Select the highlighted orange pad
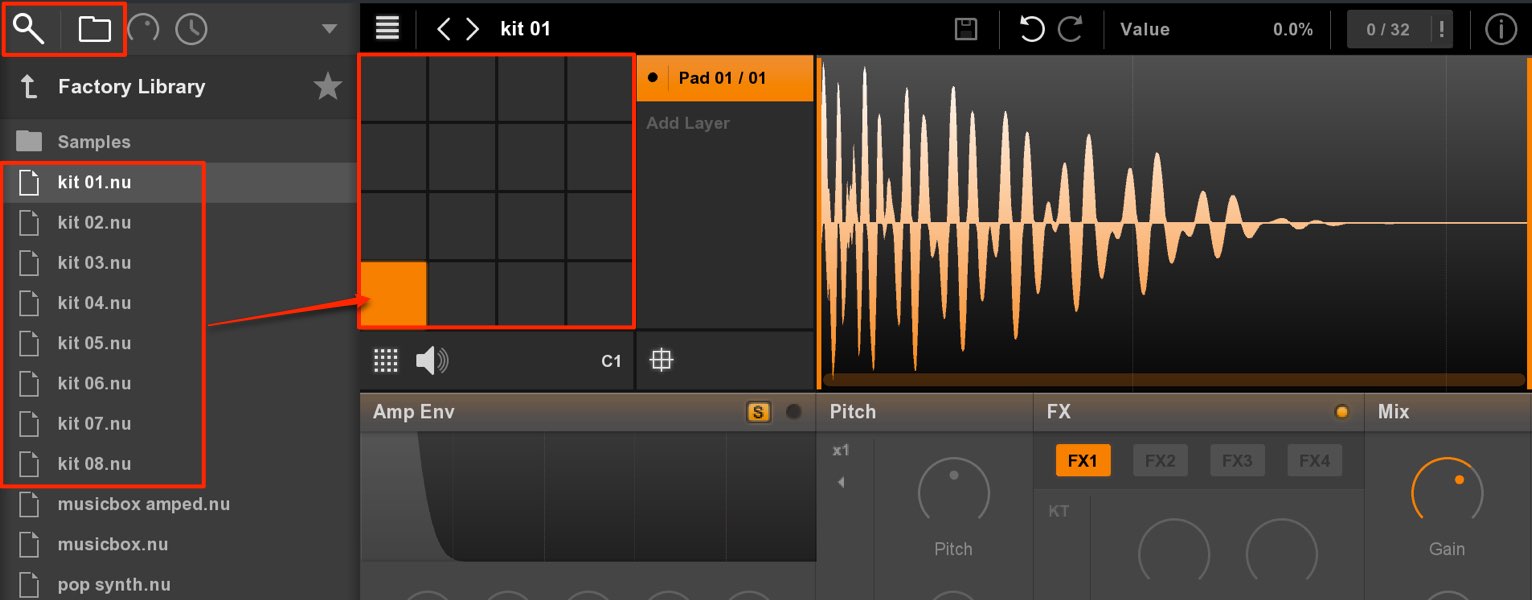The width and height of the screenshot is (1532, 600). click(x=393, y=294)
